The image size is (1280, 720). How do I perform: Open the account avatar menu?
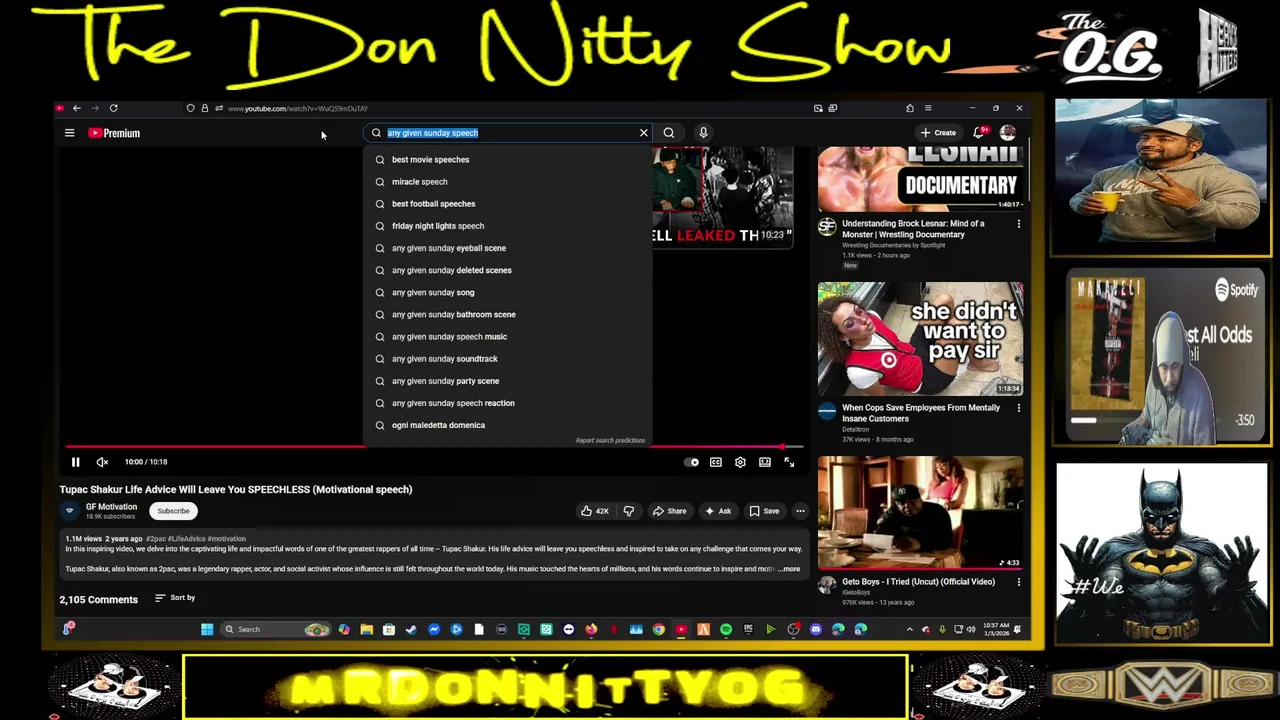(x=1007, y=132)
